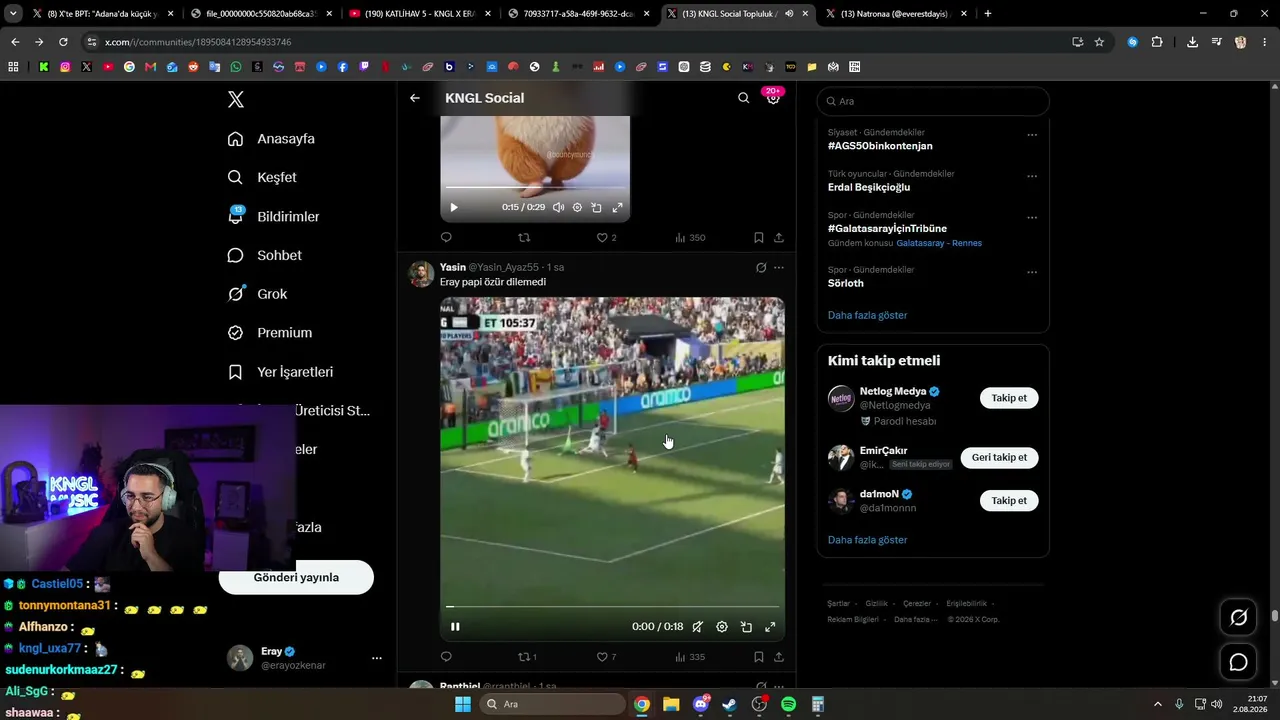Screen dimensions: 1280x720
Task: Seek in the hamster video progress bar
Action: [535, 188]
